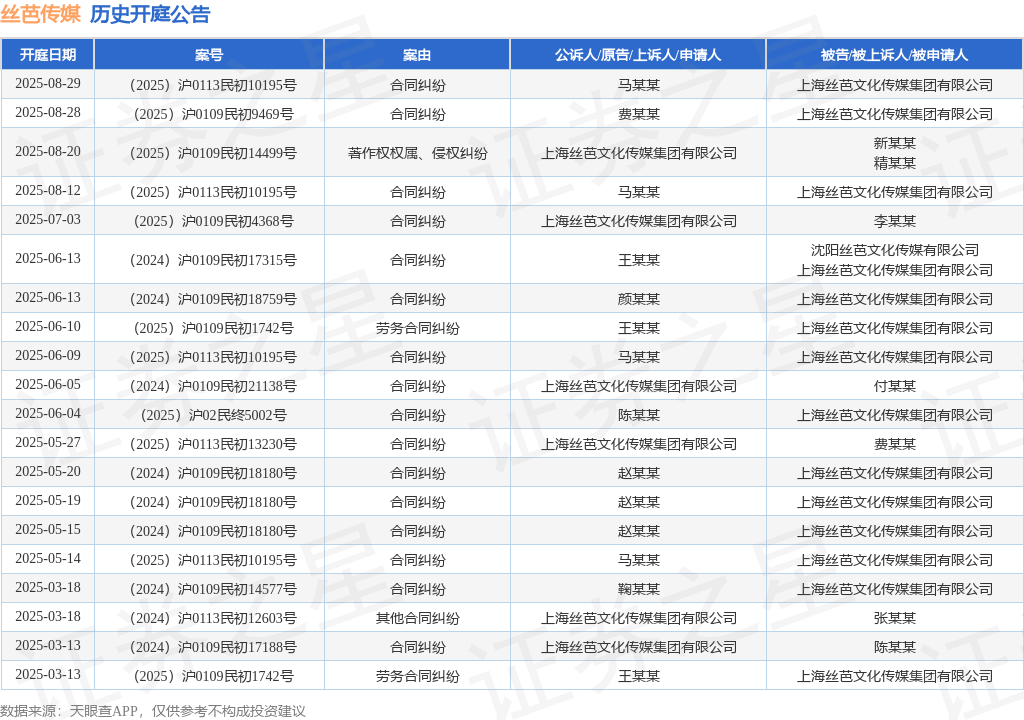Click the 历史开庭公告 heading
Image resolution: width=1024 pixels, height=720 pixels.
tap(150, 14)
